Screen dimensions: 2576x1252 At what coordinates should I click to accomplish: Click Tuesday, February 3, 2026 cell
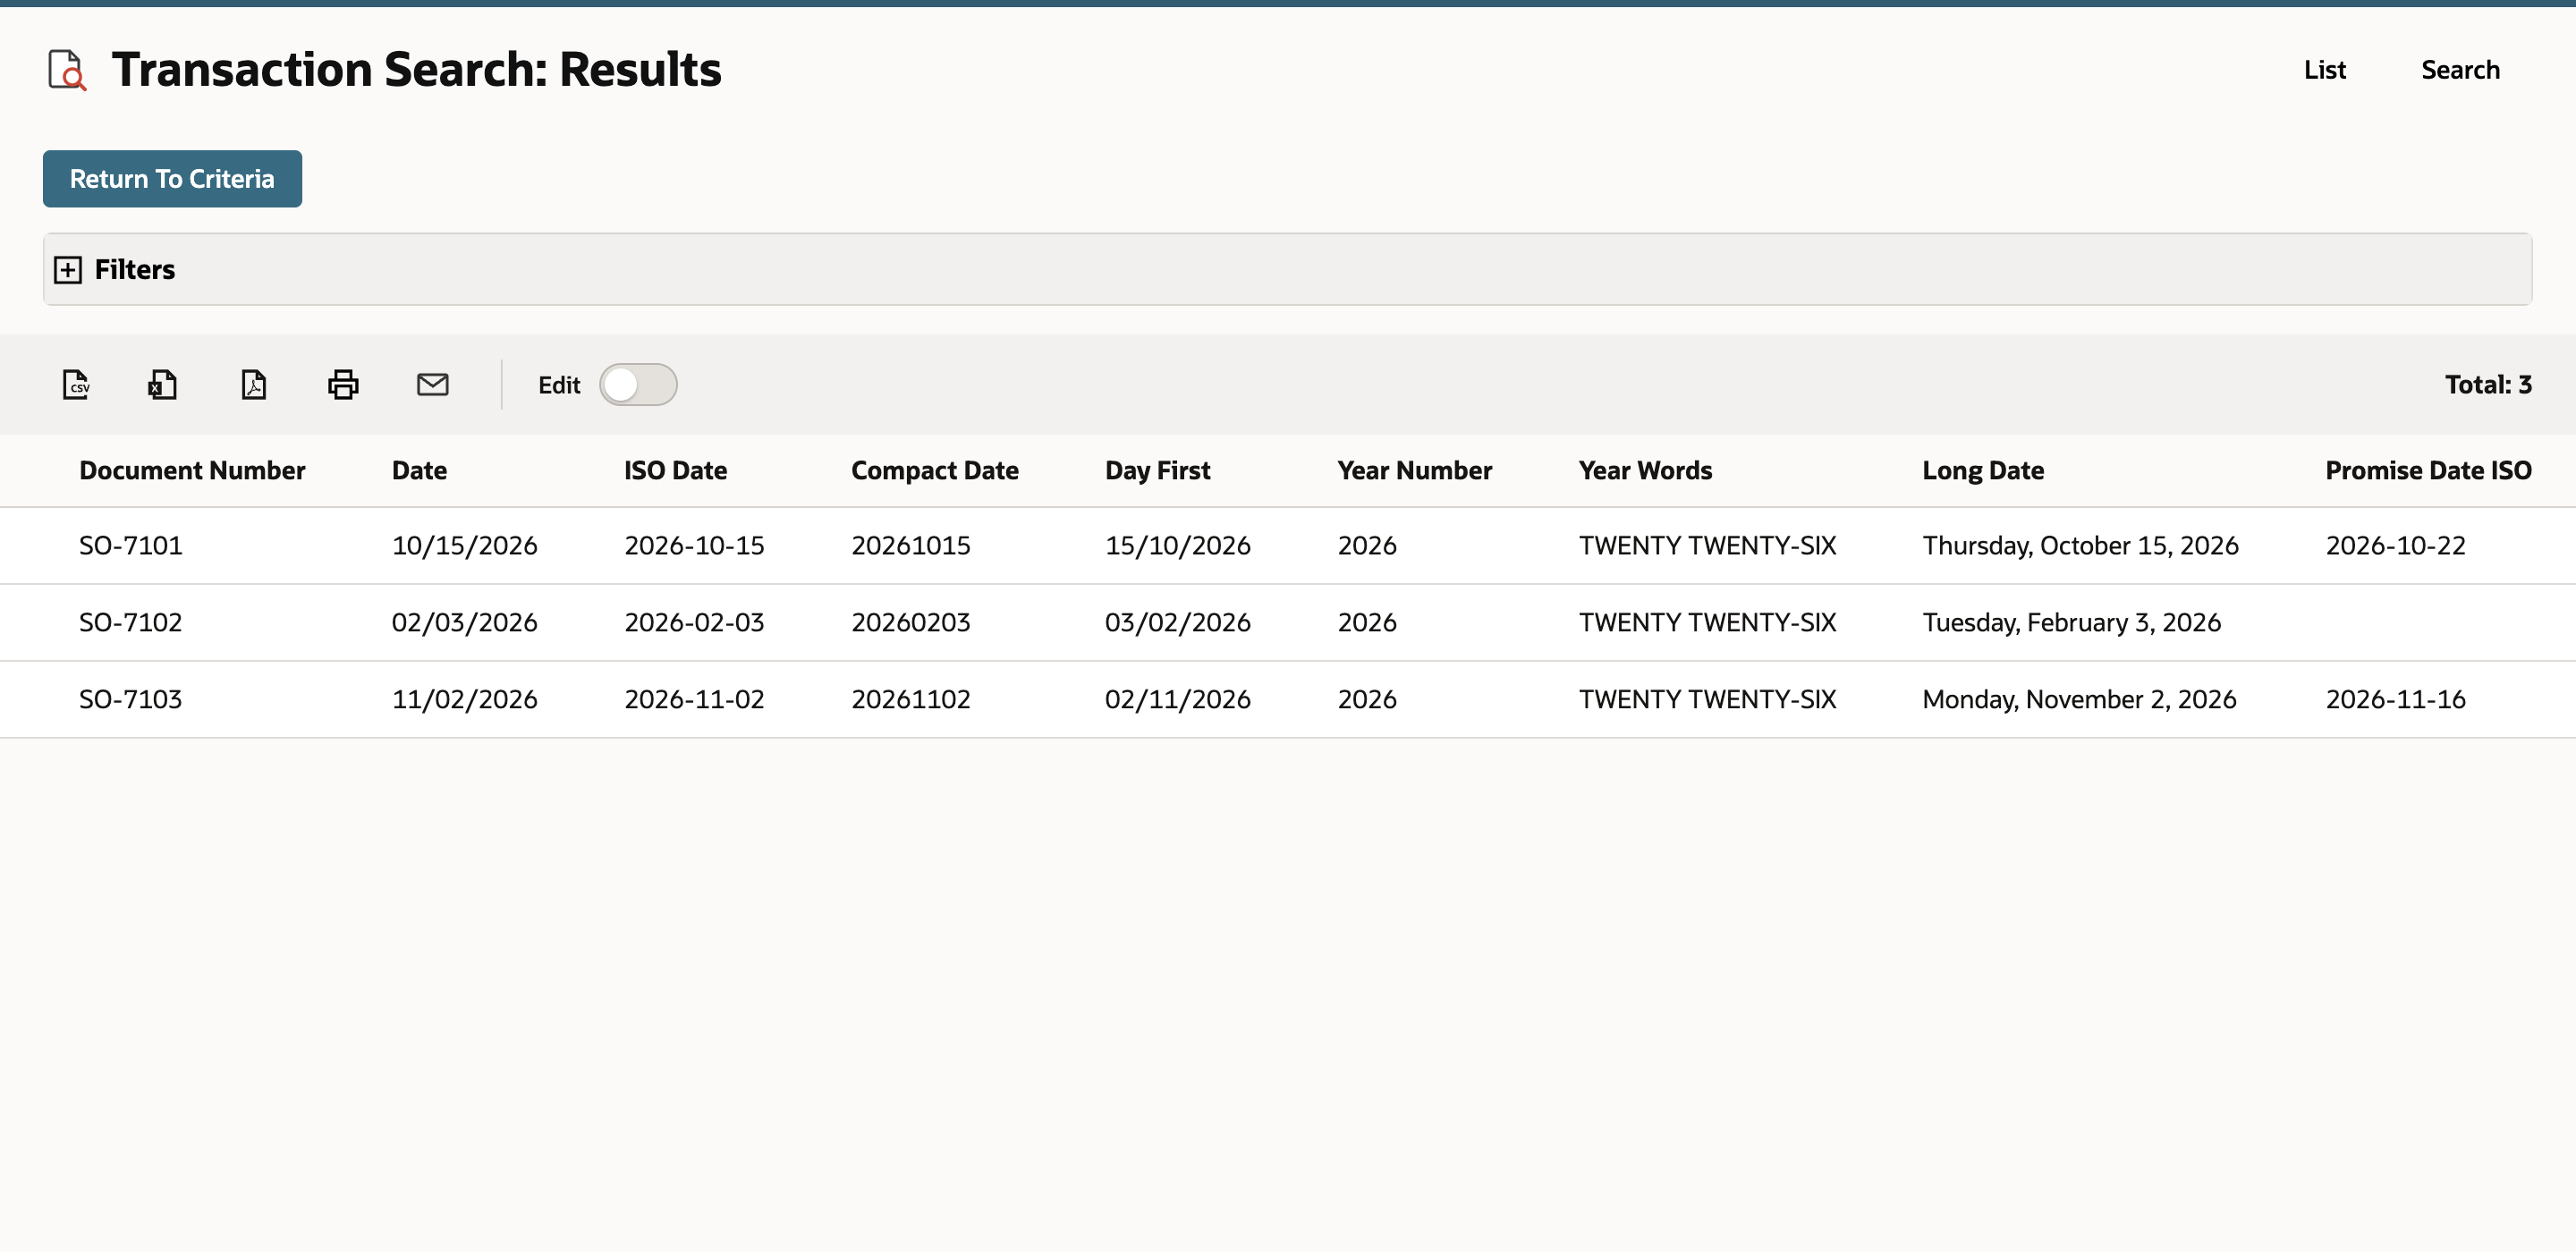pos(2071,622)
